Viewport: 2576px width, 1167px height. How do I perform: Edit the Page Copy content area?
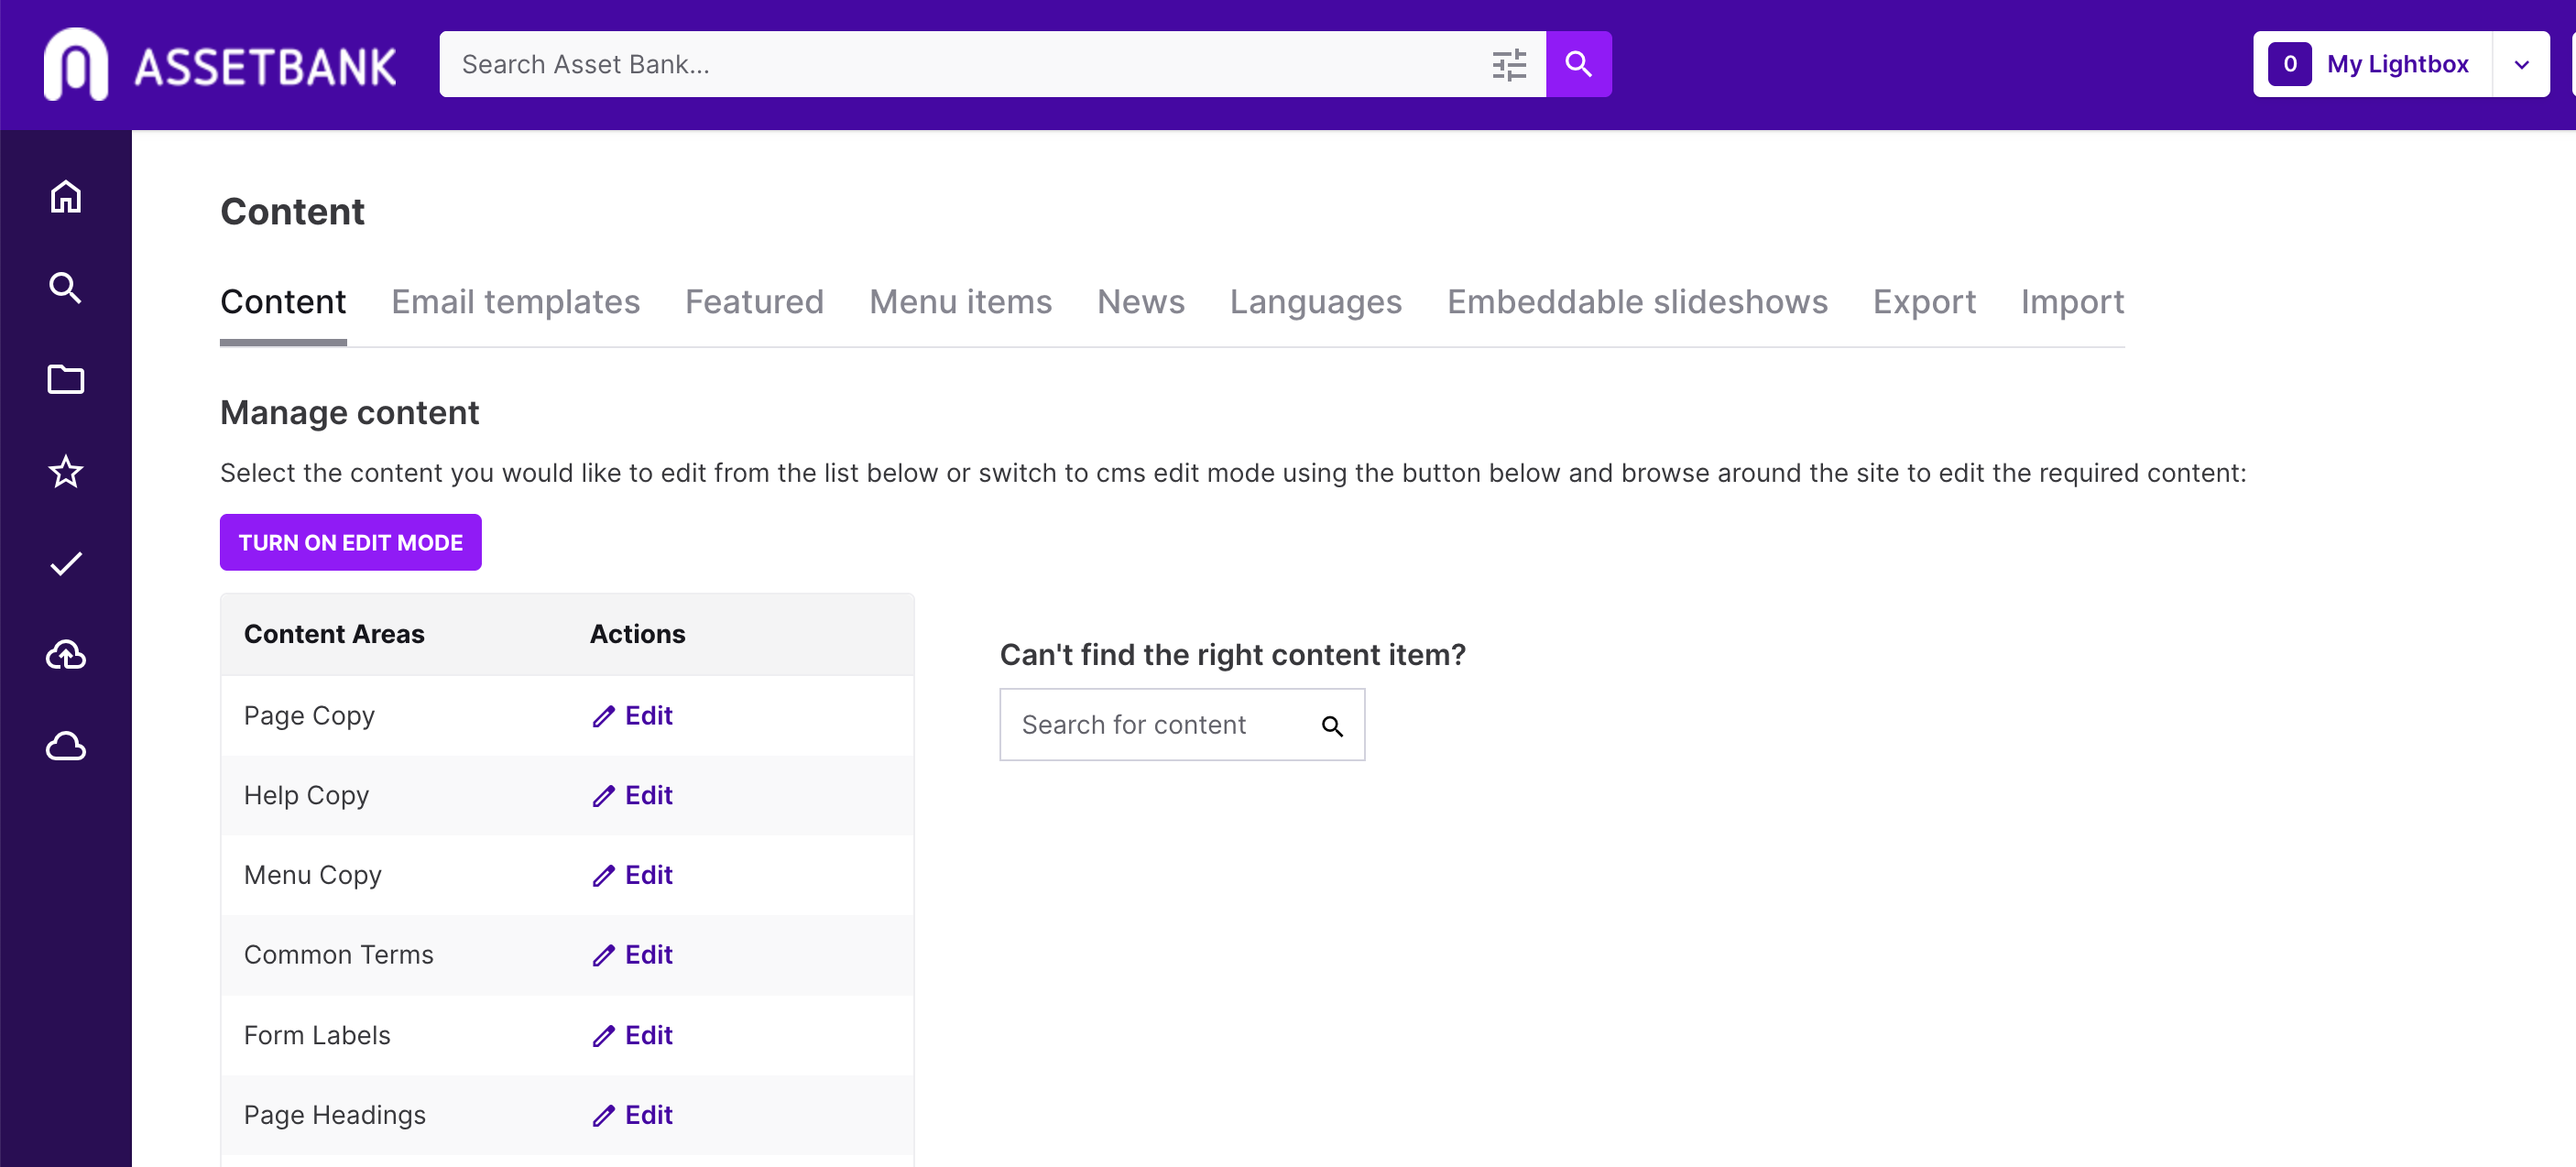click(633, 716)
